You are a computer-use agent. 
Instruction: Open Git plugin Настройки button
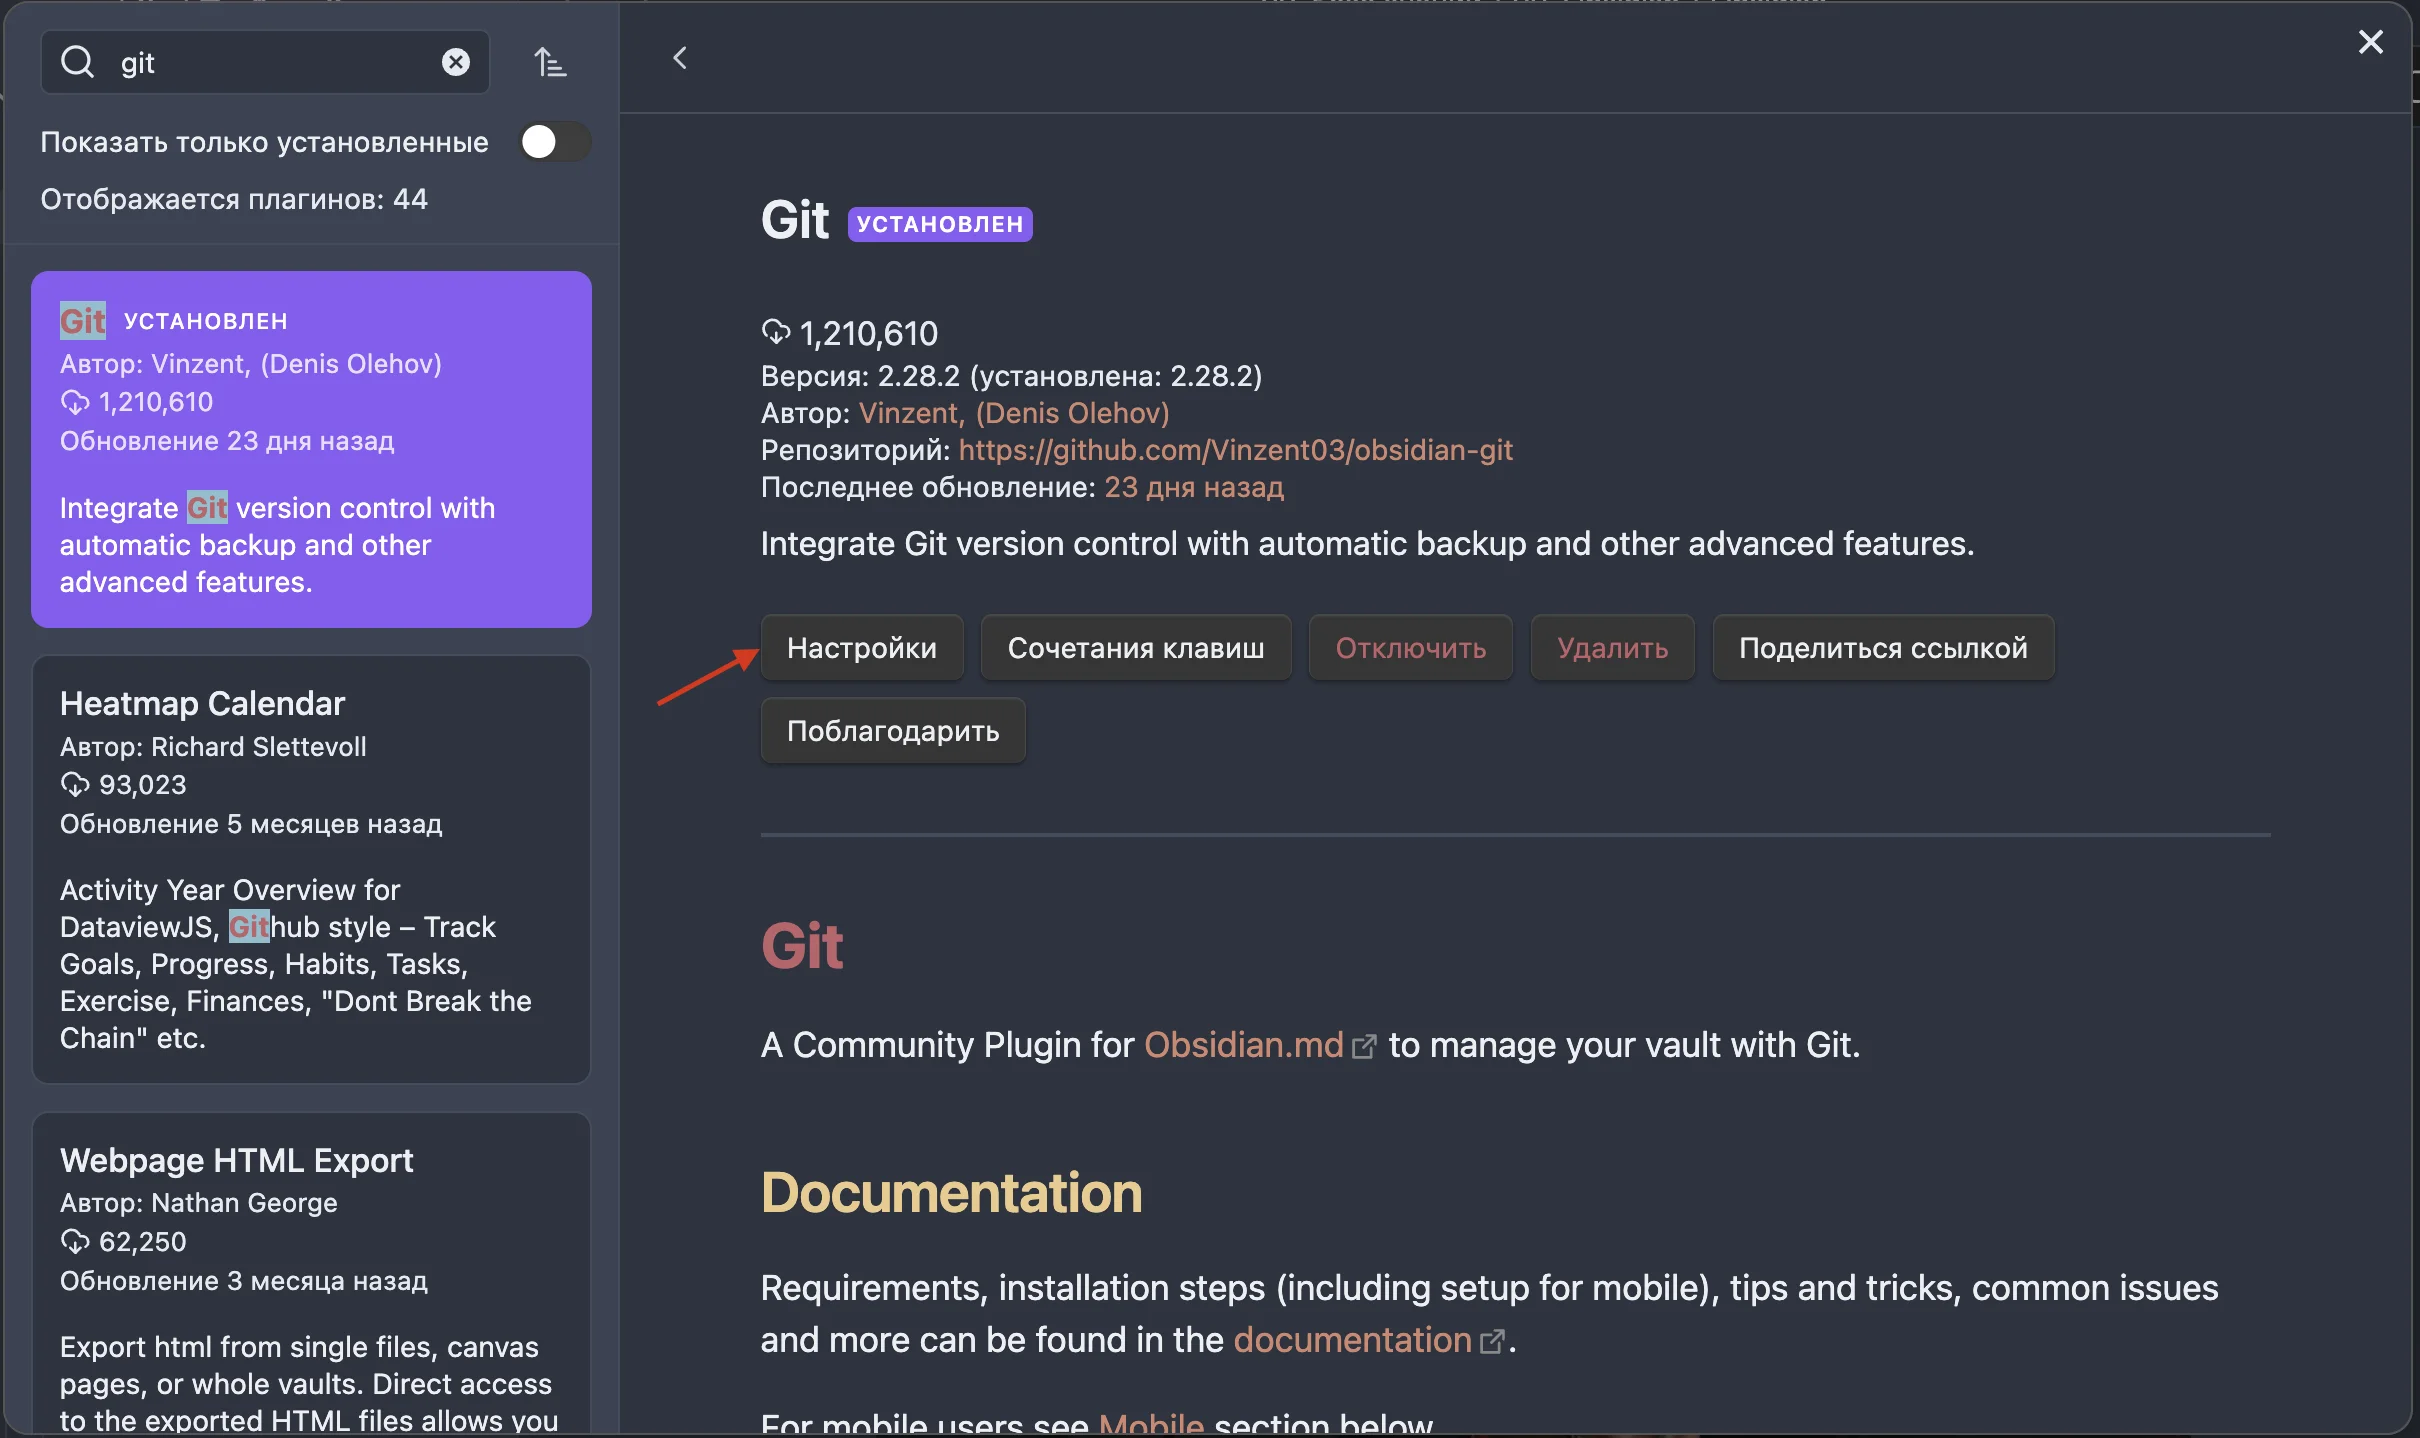click(x=861, y=648)
